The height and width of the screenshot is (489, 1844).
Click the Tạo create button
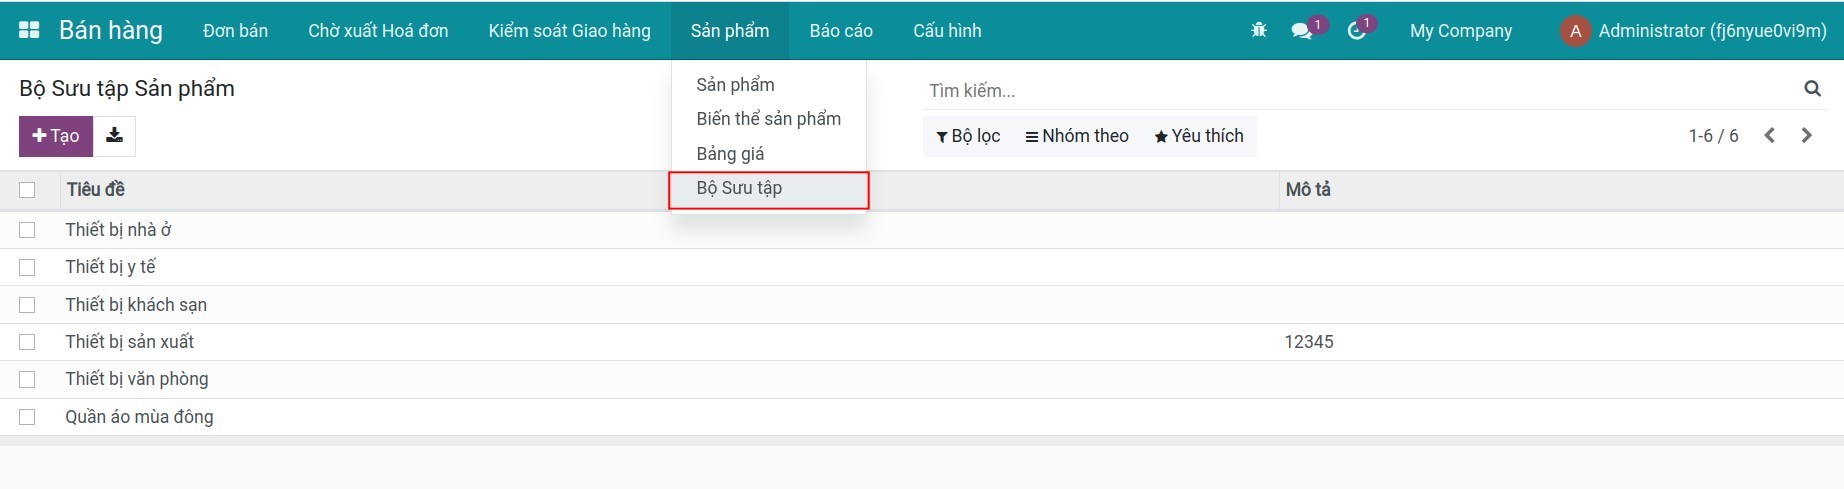coord(56,136)
